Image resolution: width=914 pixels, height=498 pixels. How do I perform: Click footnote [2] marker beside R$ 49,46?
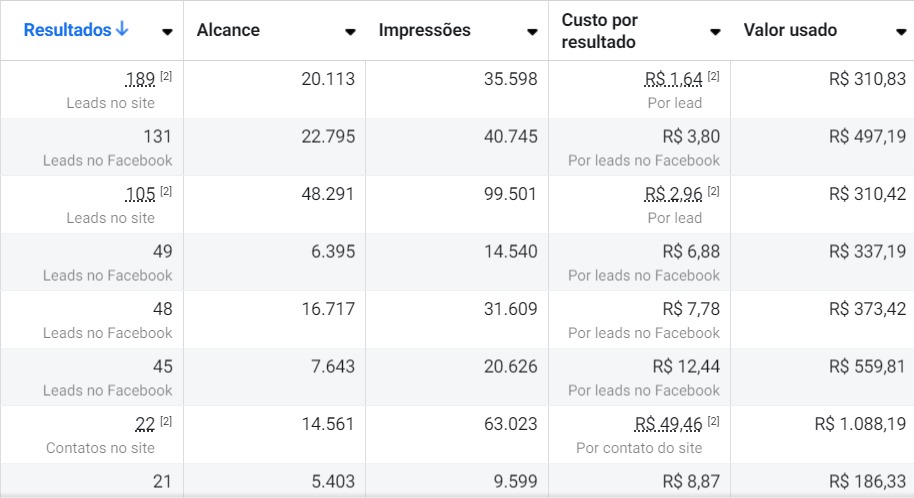(713, 421)
